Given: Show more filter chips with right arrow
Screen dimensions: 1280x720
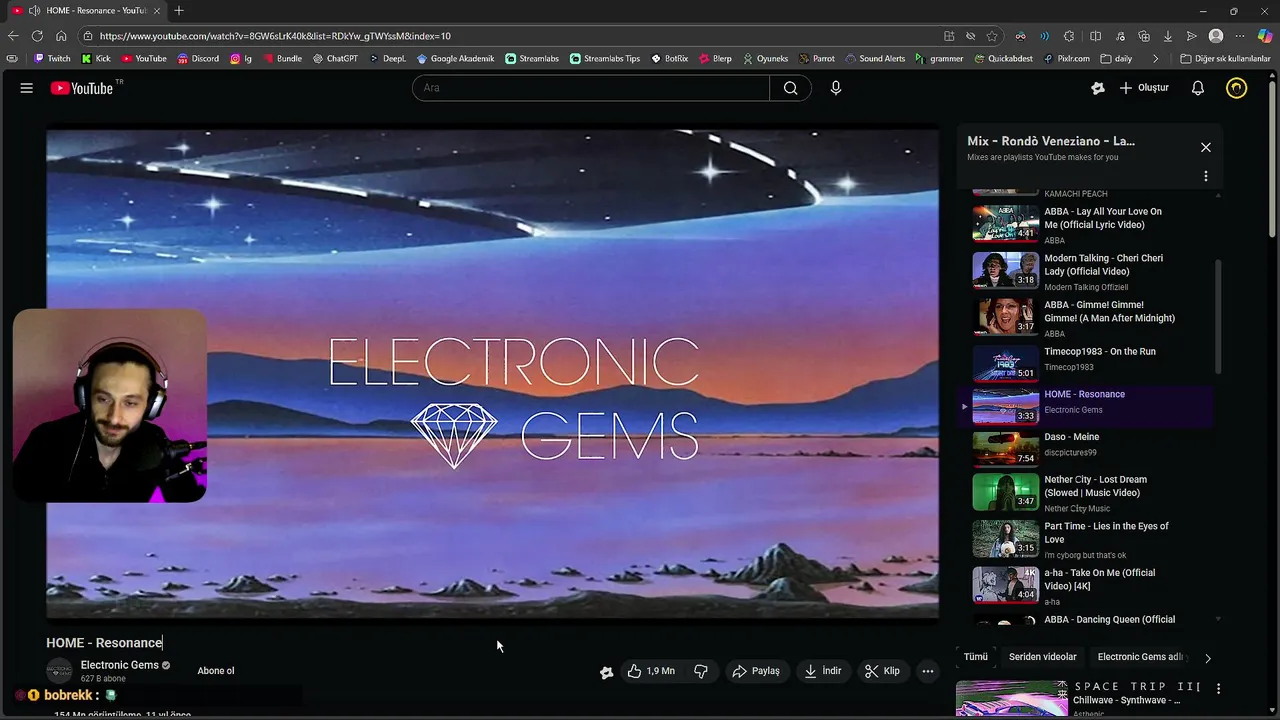Looking at the screenshot, I should pos(1207,658).
